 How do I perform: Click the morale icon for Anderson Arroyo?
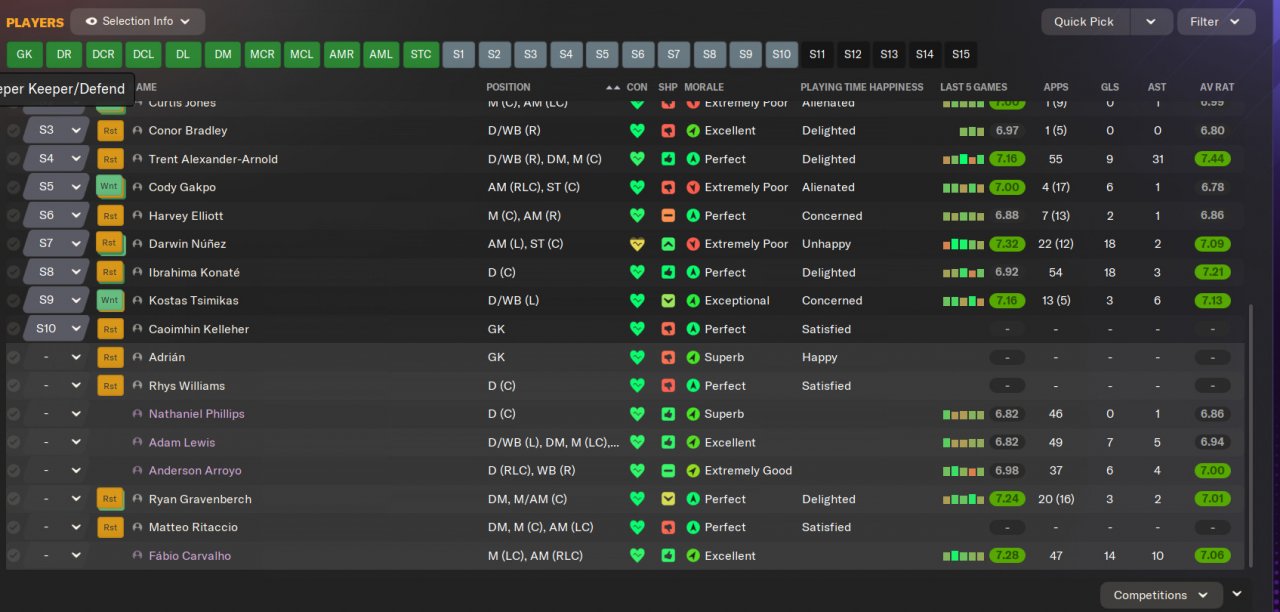pyautogui.click(x=693, y=471)
